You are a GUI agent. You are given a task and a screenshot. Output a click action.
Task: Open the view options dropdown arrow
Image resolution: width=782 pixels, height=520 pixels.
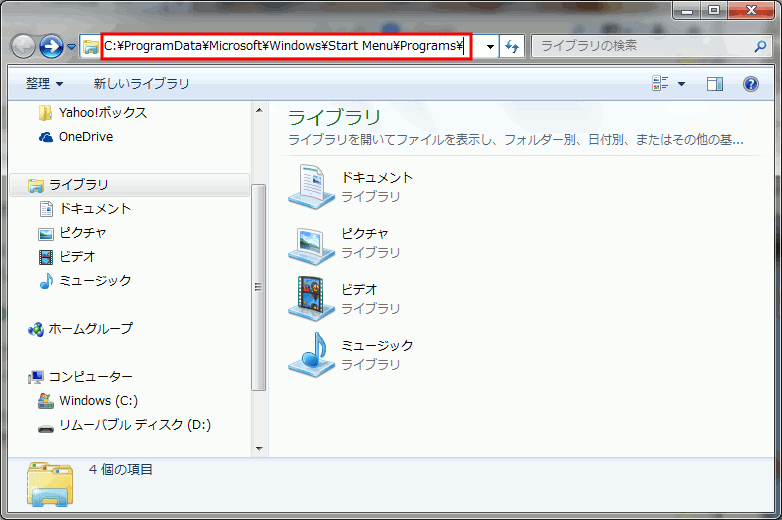pyautogui.click(x=681, y=84)
